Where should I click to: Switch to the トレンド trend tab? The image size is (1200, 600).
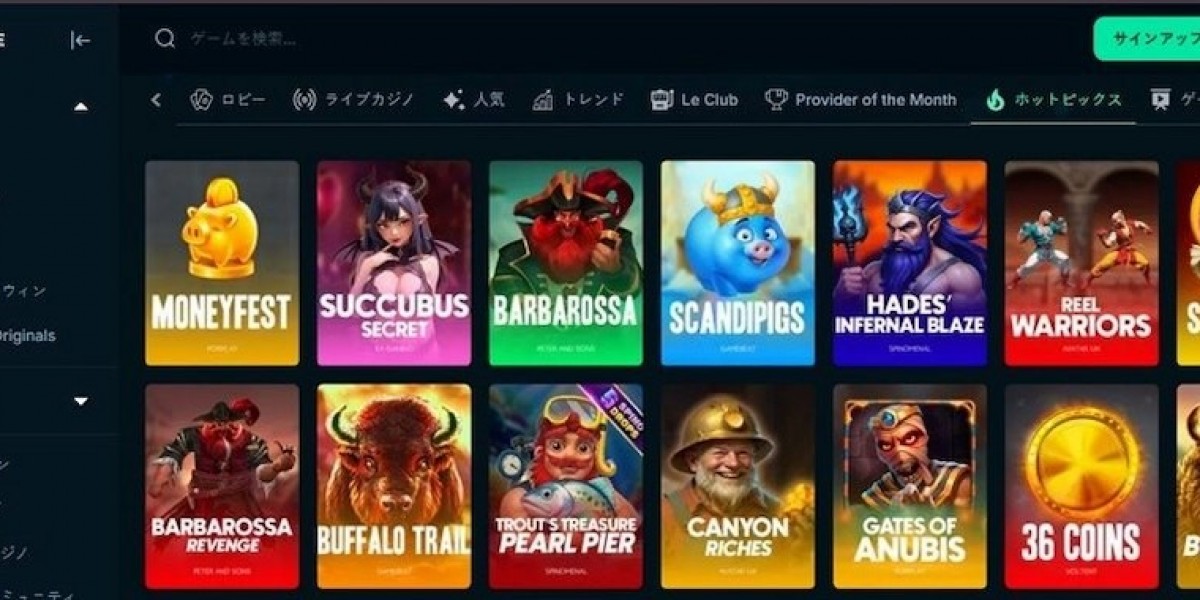(x=578, y=99)
